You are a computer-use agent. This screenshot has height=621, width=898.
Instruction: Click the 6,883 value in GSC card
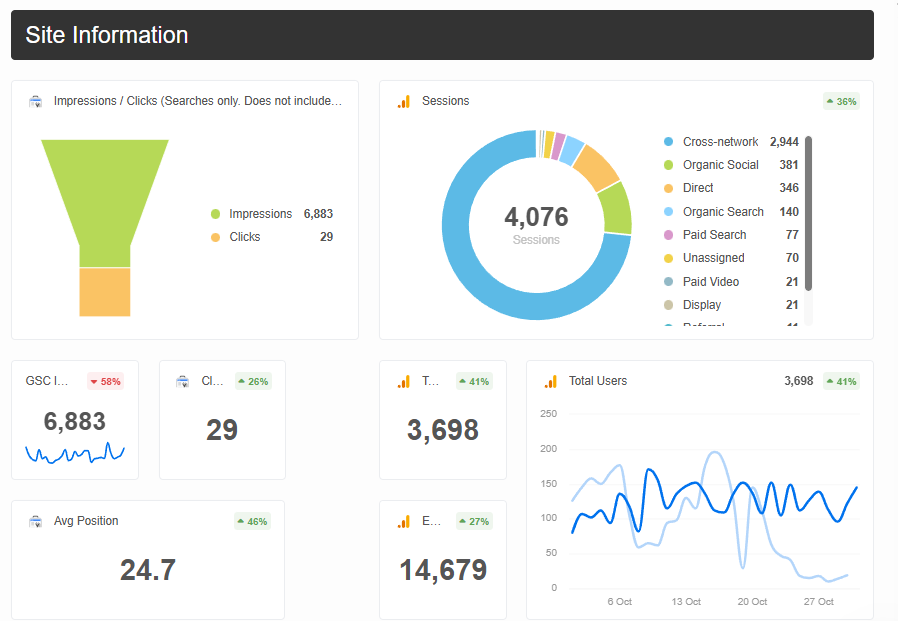coord(74,422)
